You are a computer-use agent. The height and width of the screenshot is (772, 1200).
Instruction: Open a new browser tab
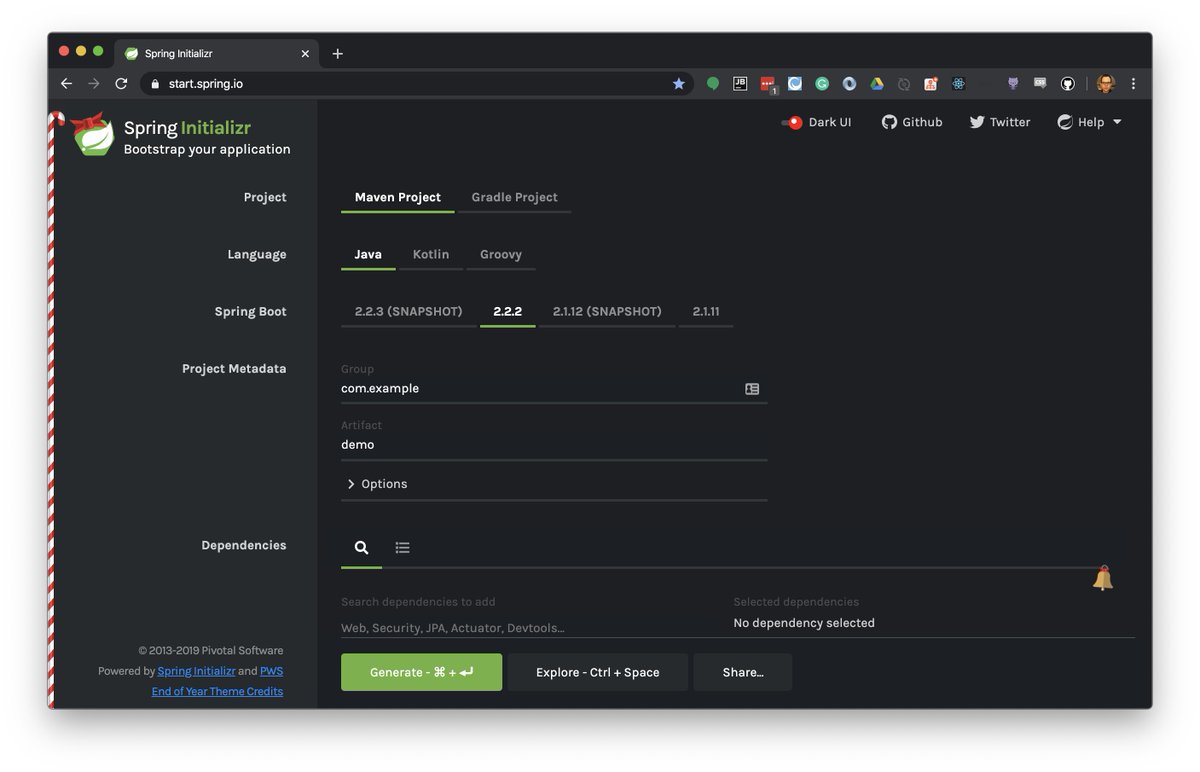pos(337,54)
